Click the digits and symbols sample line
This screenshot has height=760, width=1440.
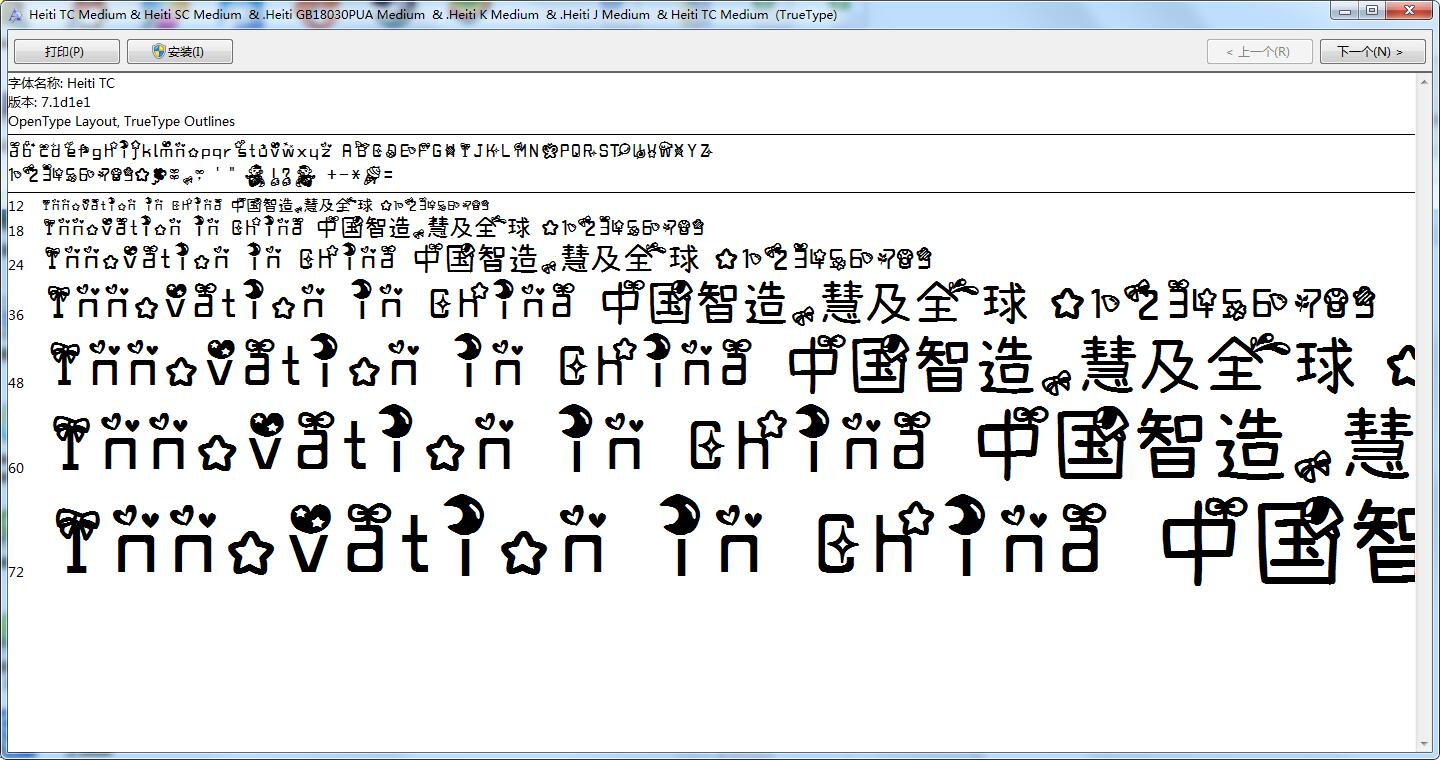[x=200, y=175]
